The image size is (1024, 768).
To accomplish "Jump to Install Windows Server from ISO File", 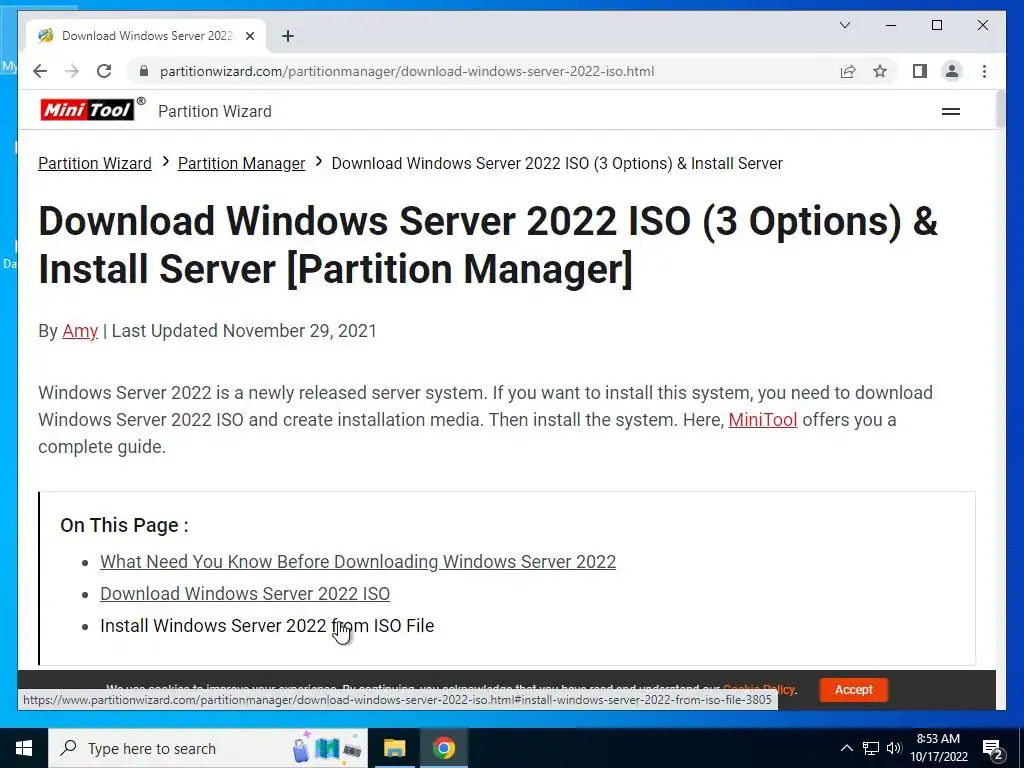I will click(267, 626).
